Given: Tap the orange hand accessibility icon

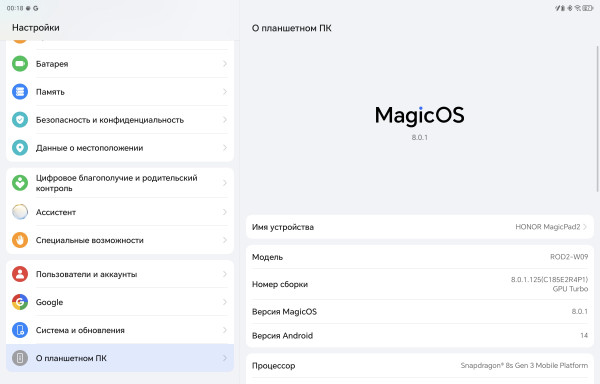Looking at the screenshot, I should click(x=20, y=240).
